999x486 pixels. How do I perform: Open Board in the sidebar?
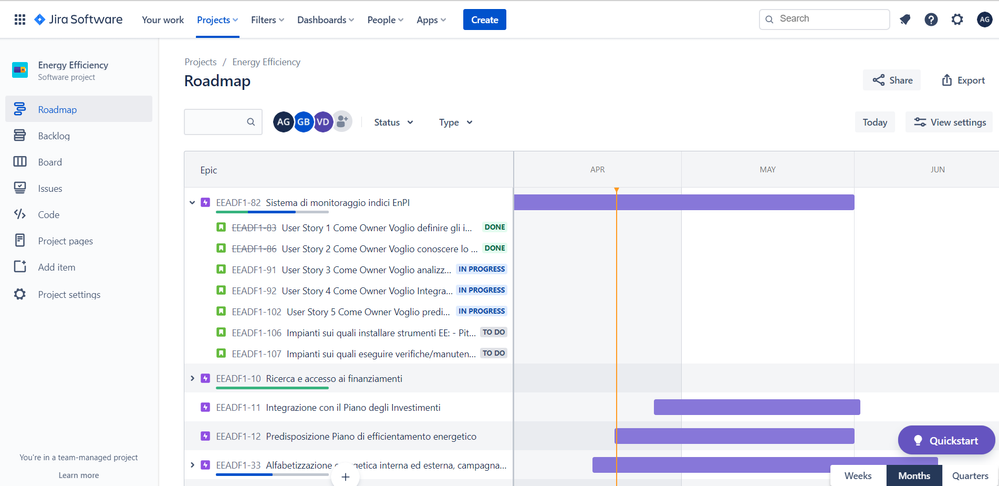click(78, 162)
